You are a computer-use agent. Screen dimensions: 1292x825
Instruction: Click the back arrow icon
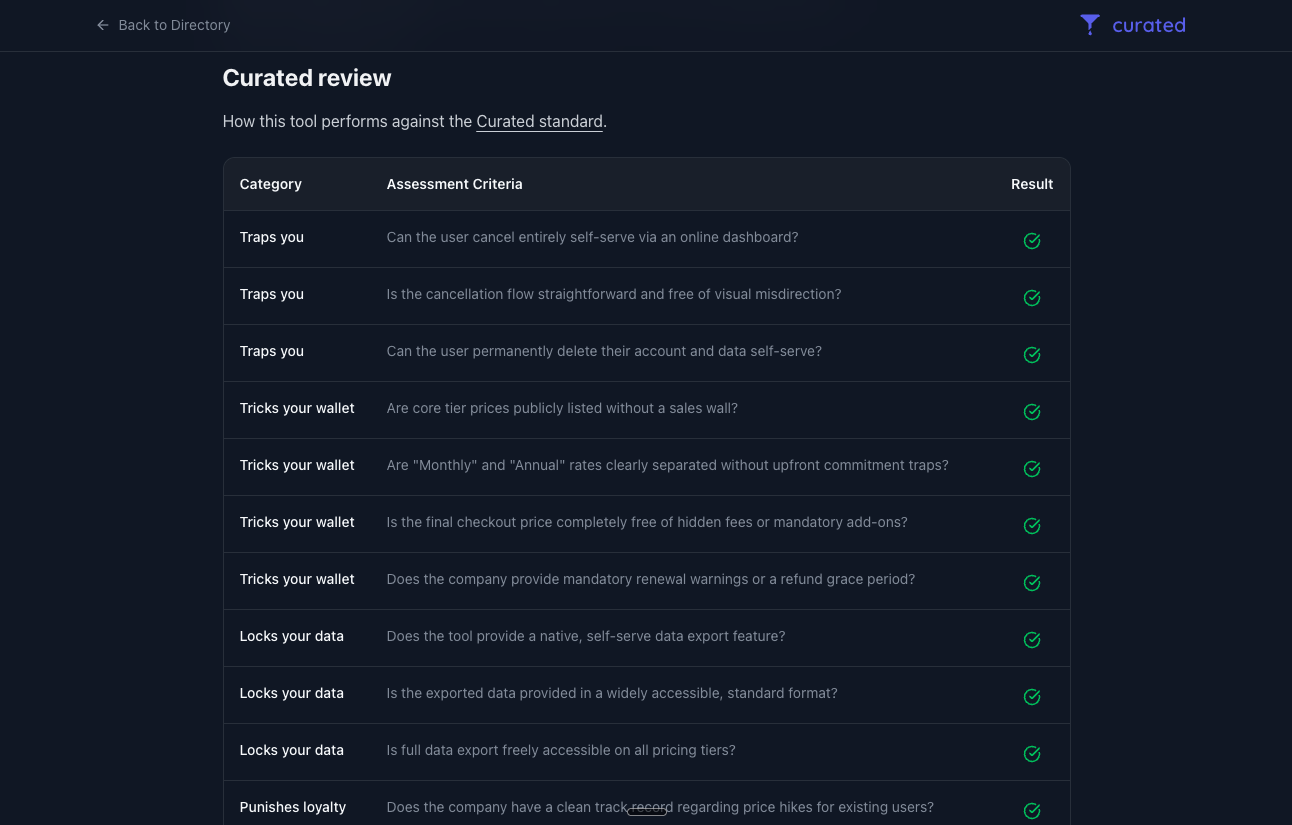point(102,25)
